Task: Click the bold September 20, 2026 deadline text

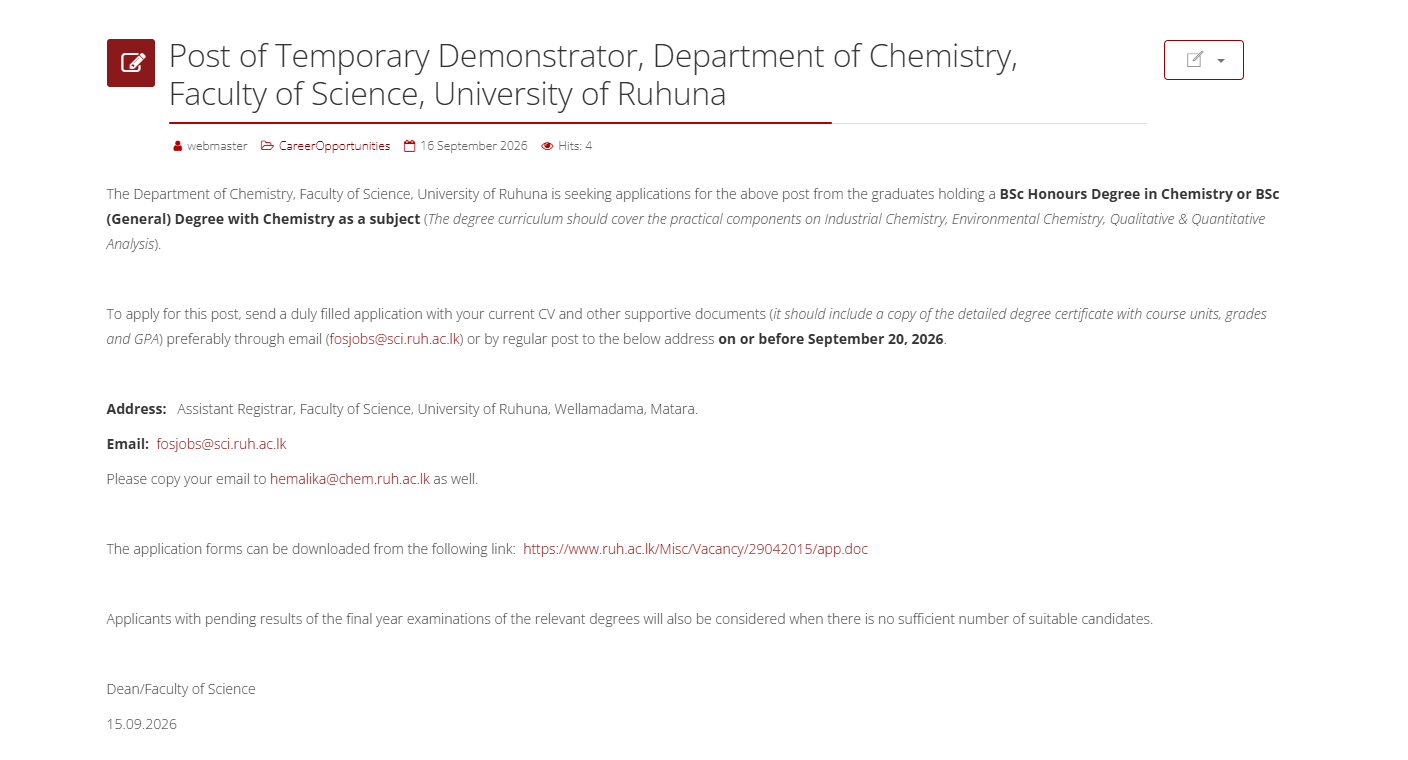Action: pos(876,339)
